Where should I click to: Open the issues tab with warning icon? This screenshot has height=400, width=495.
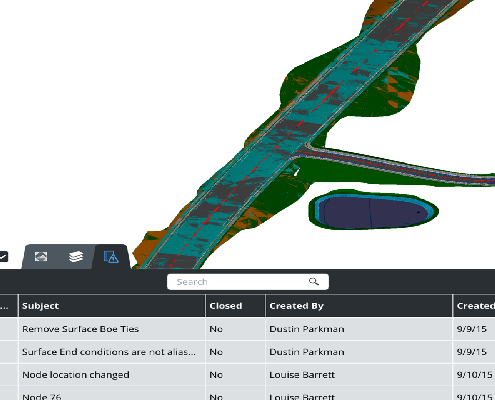click(x=111, y=257)
